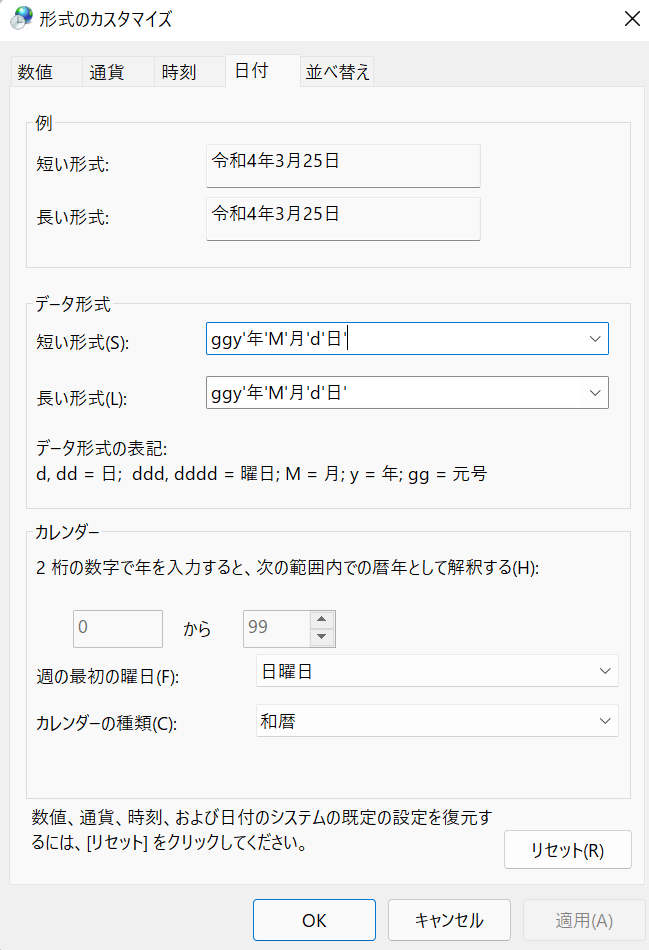Click the キャンセル button

click(x=449, y=920)
